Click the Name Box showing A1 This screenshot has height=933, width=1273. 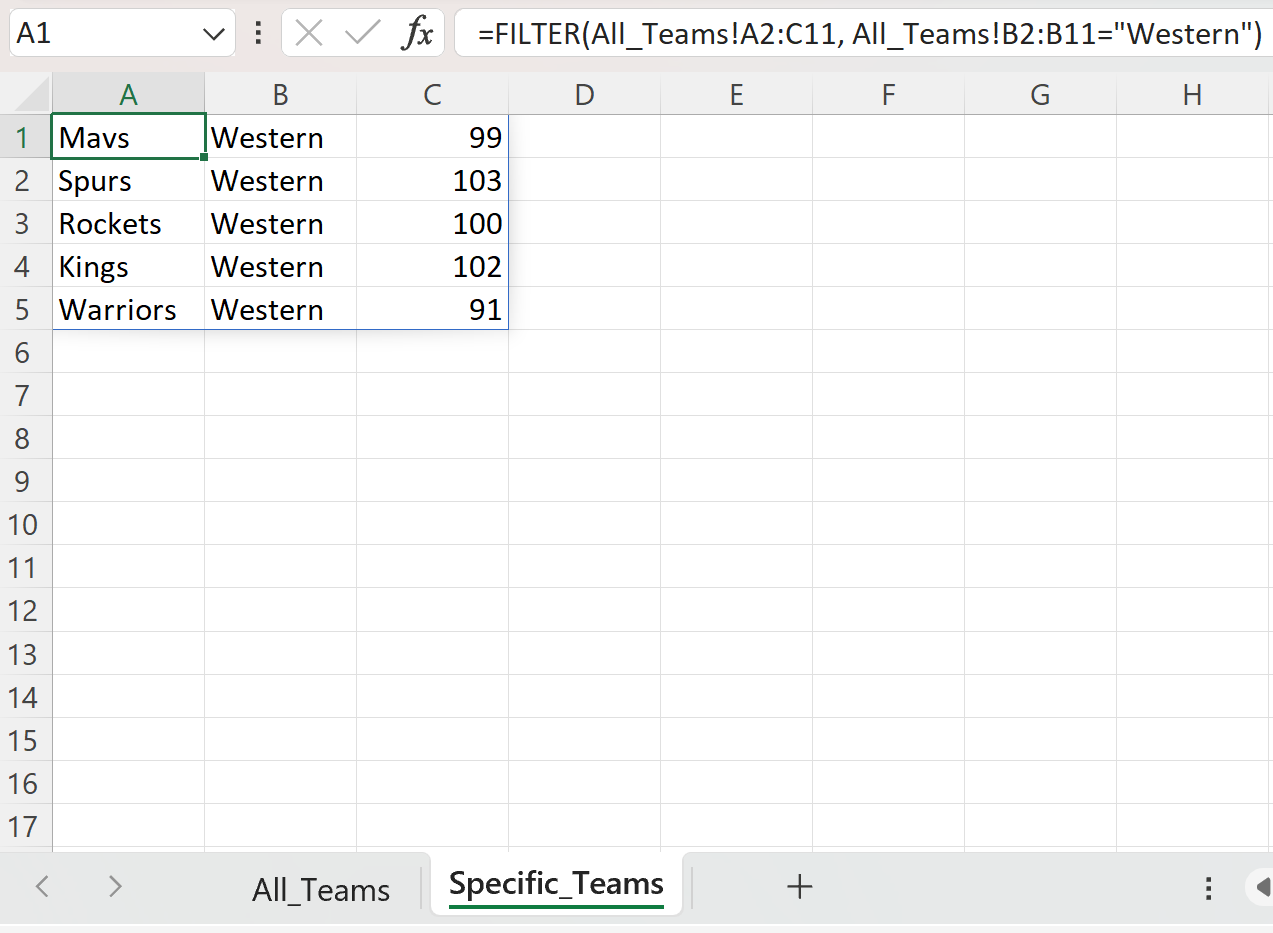tap(122, 33)
